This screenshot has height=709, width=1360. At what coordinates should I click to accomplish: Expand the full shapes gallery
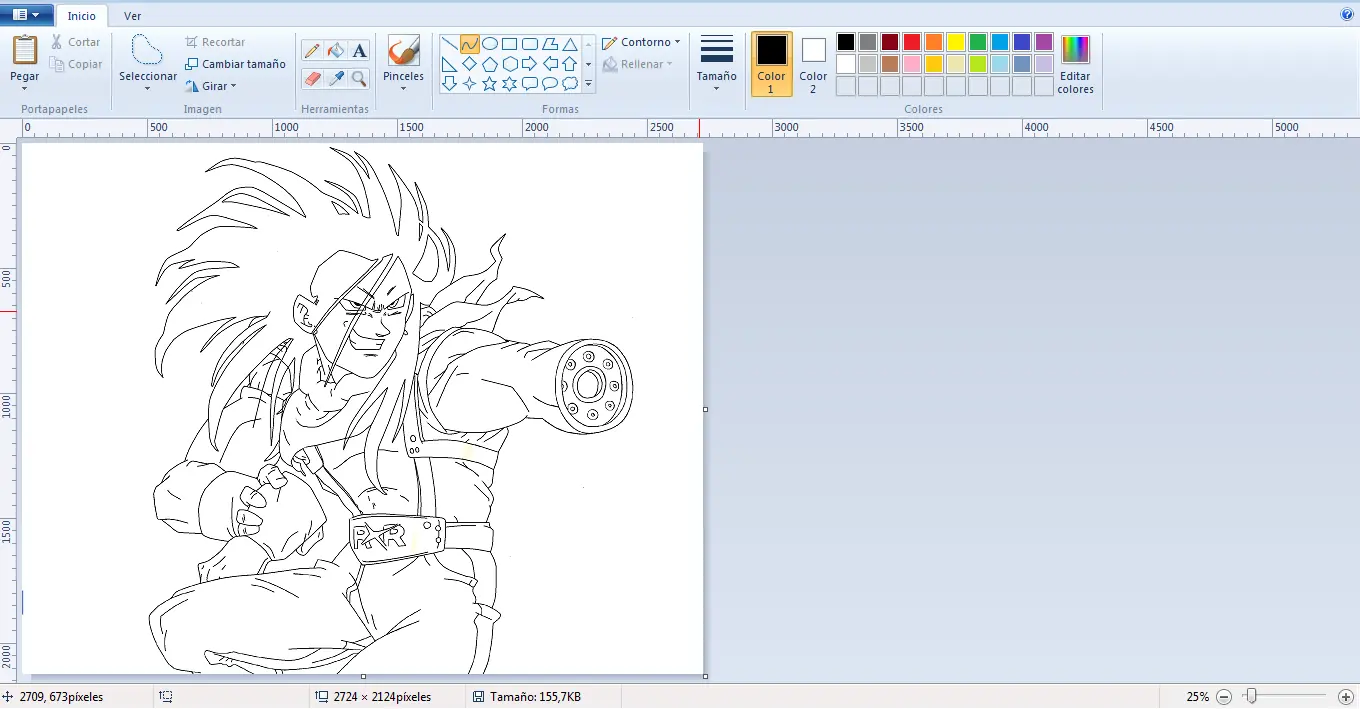click(588, 84)
